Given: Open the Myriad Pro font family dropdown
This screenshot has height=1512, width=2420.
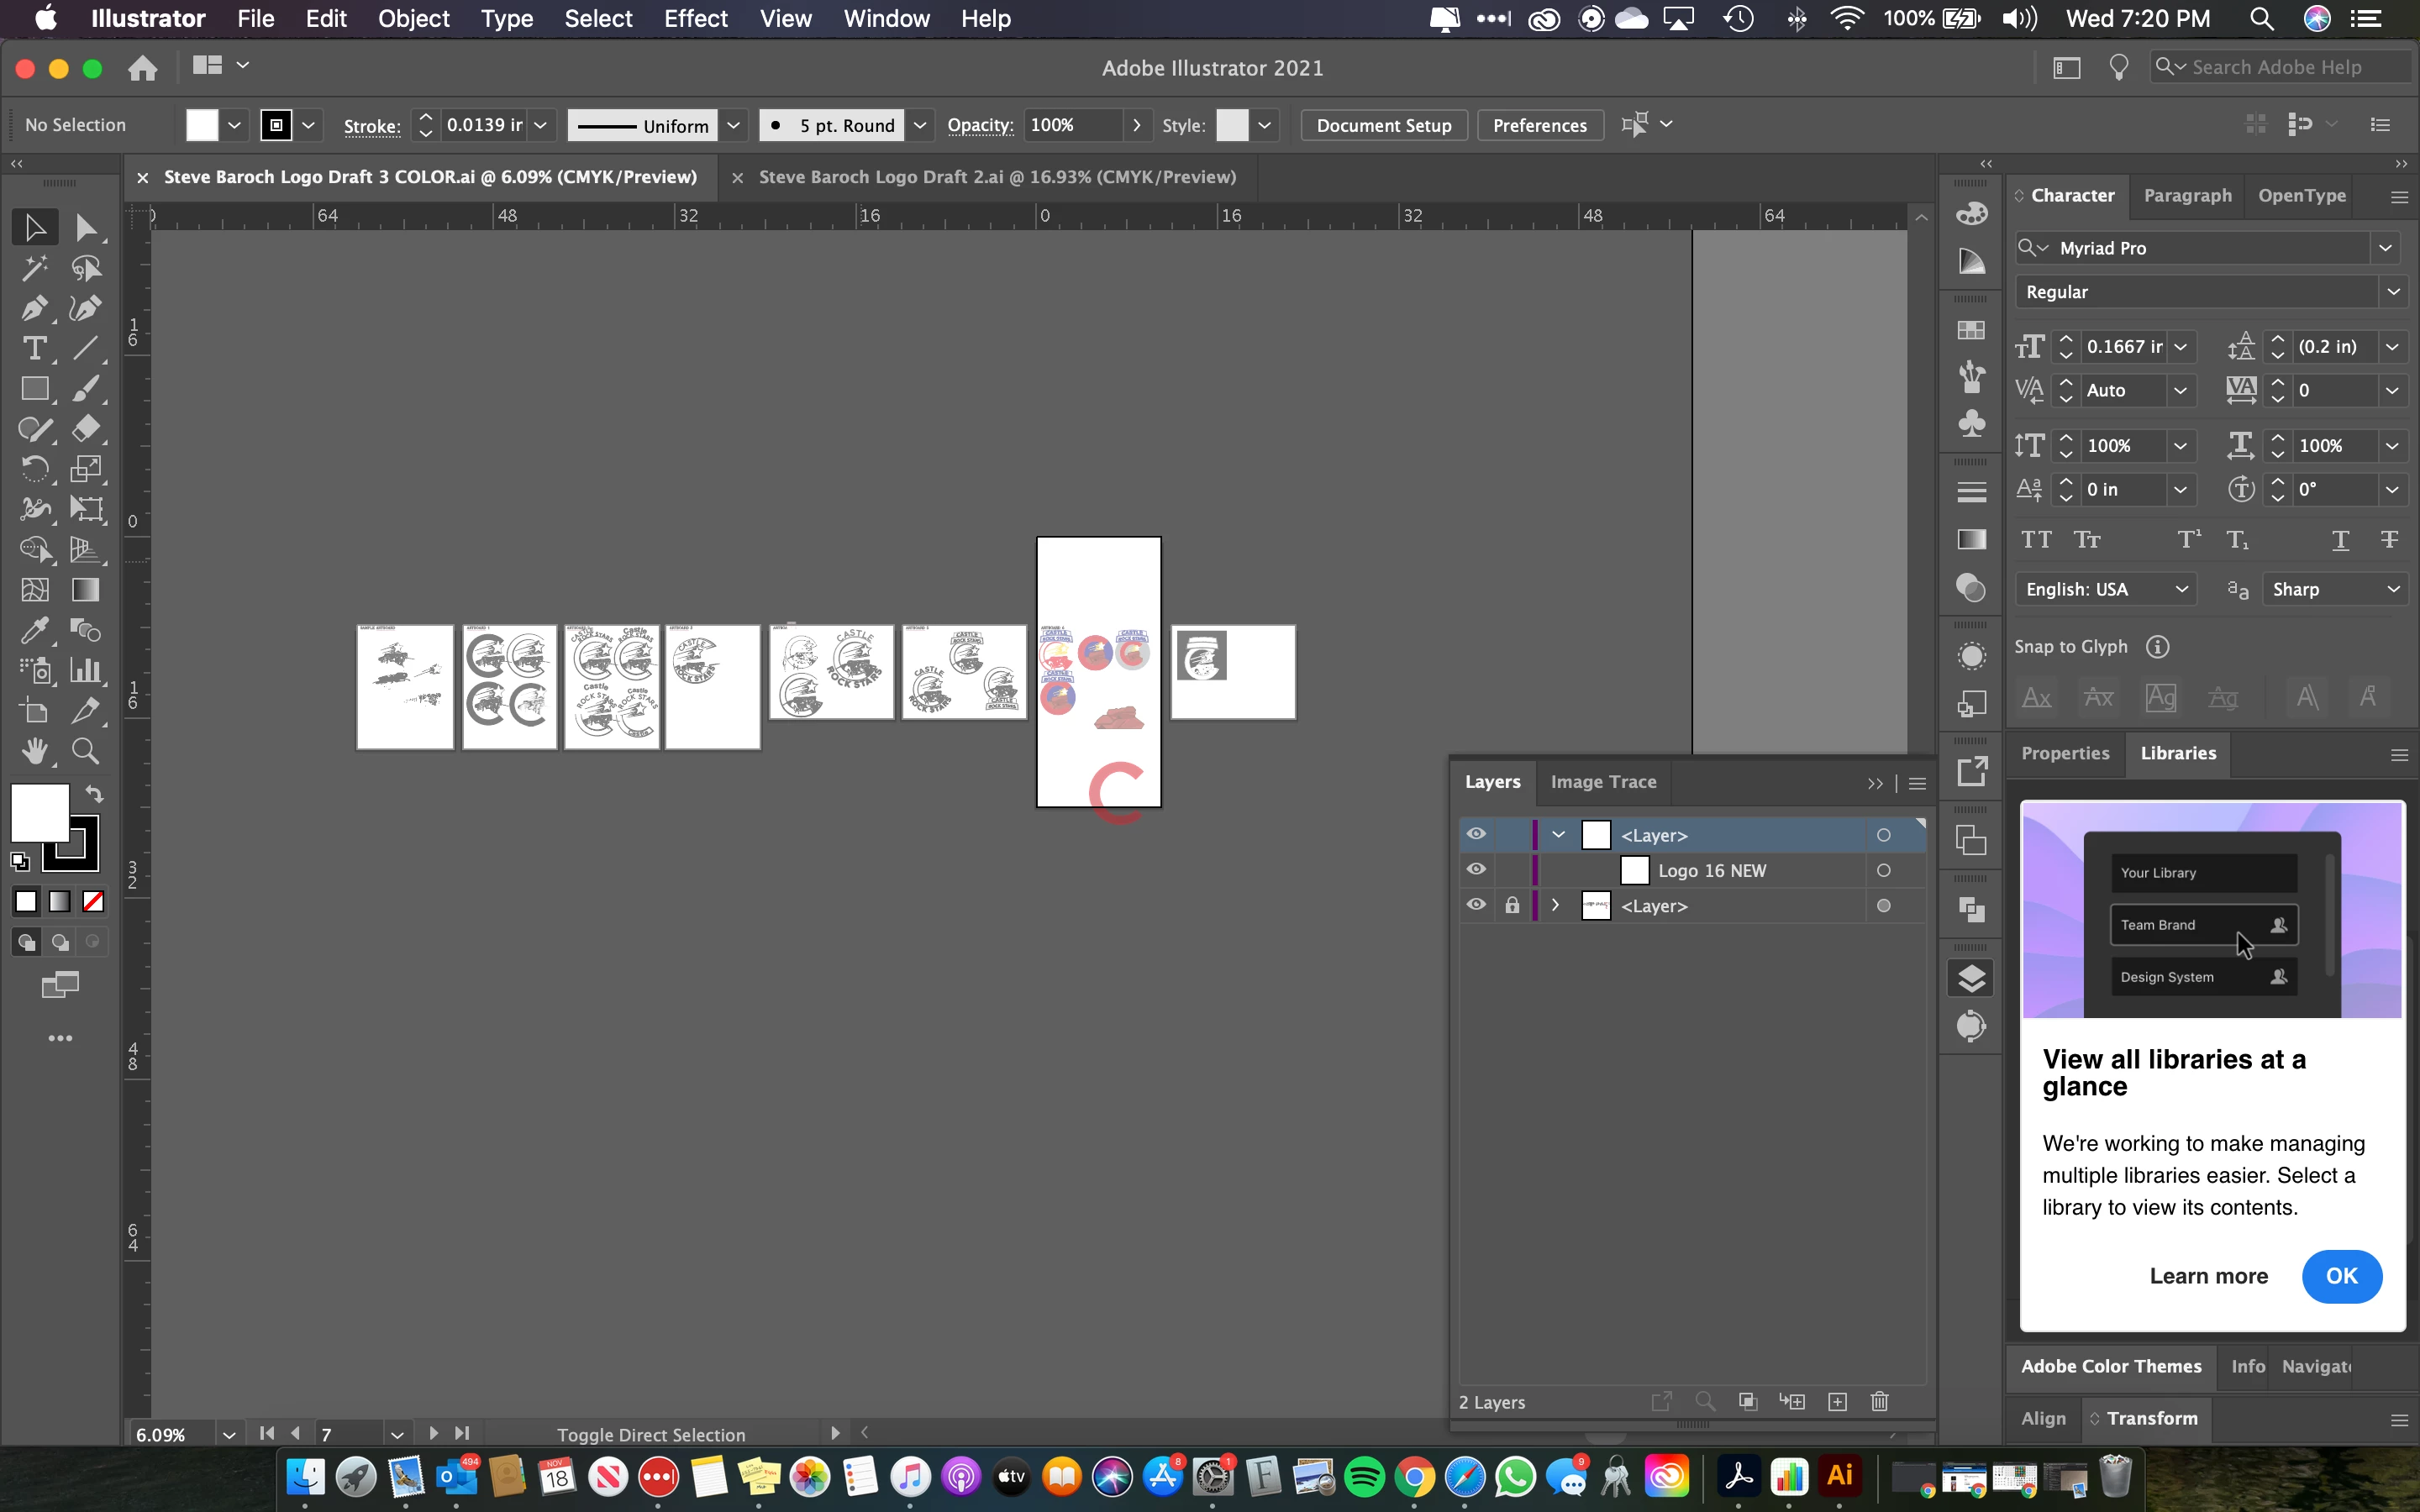Looking at the screenshot, I should point(2385,248).
